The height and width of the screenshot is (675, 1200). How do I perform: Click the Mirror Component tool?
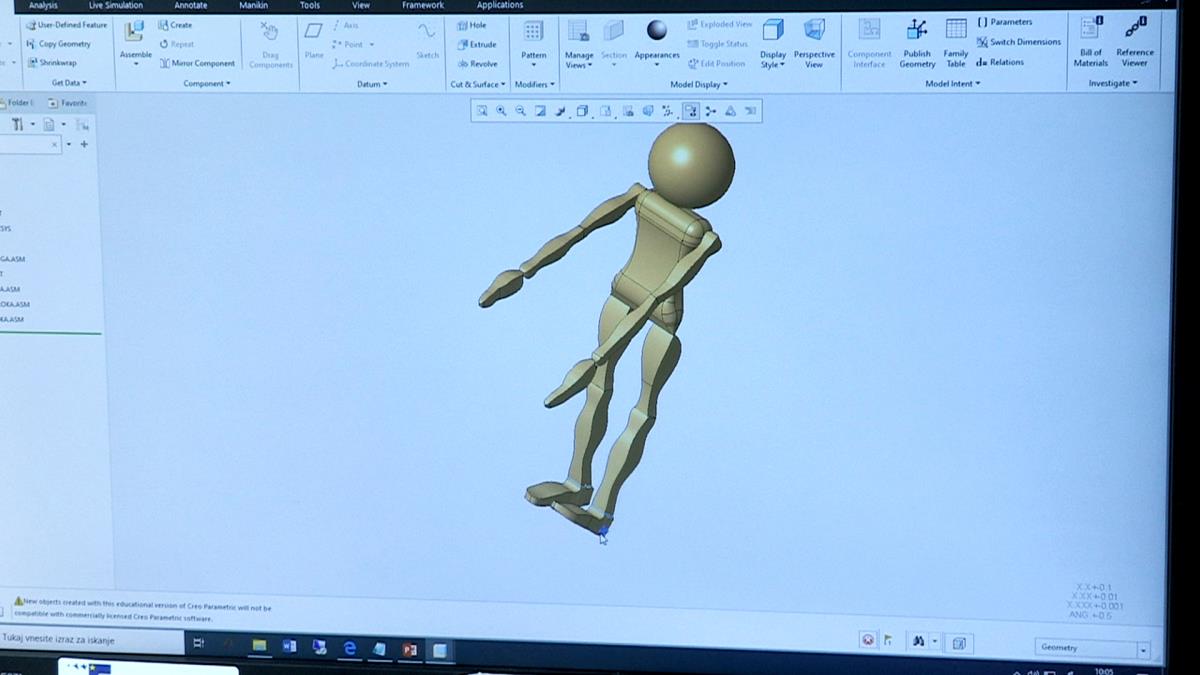tap(197, 63)
